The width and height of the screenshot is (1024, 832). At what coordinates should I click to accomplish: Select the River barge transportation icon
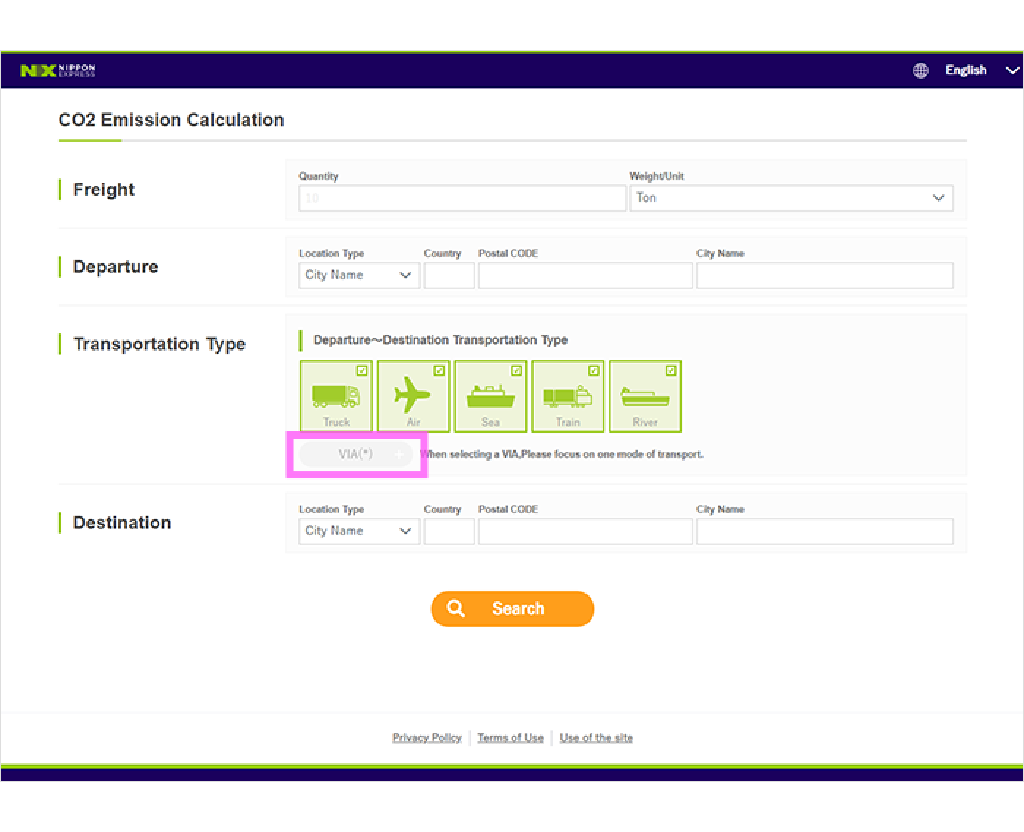(x=645, y=396)
